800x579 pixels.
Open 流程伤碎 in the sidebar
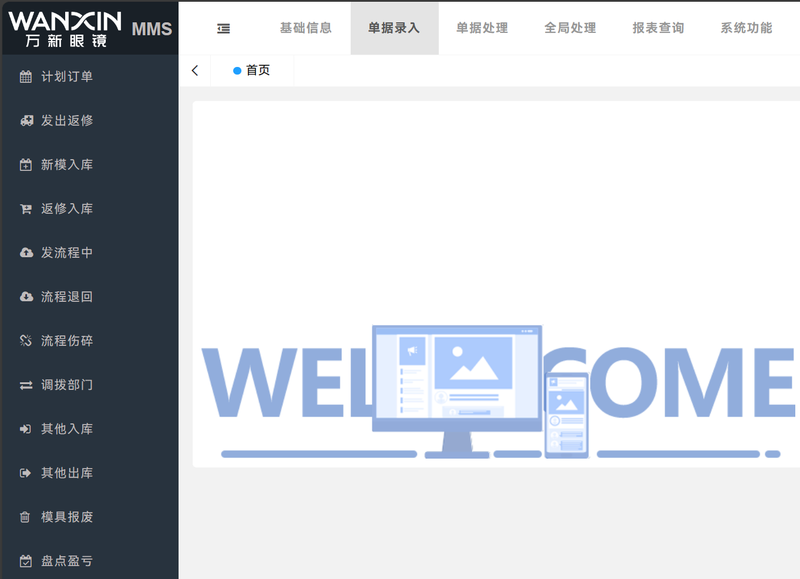89,341
